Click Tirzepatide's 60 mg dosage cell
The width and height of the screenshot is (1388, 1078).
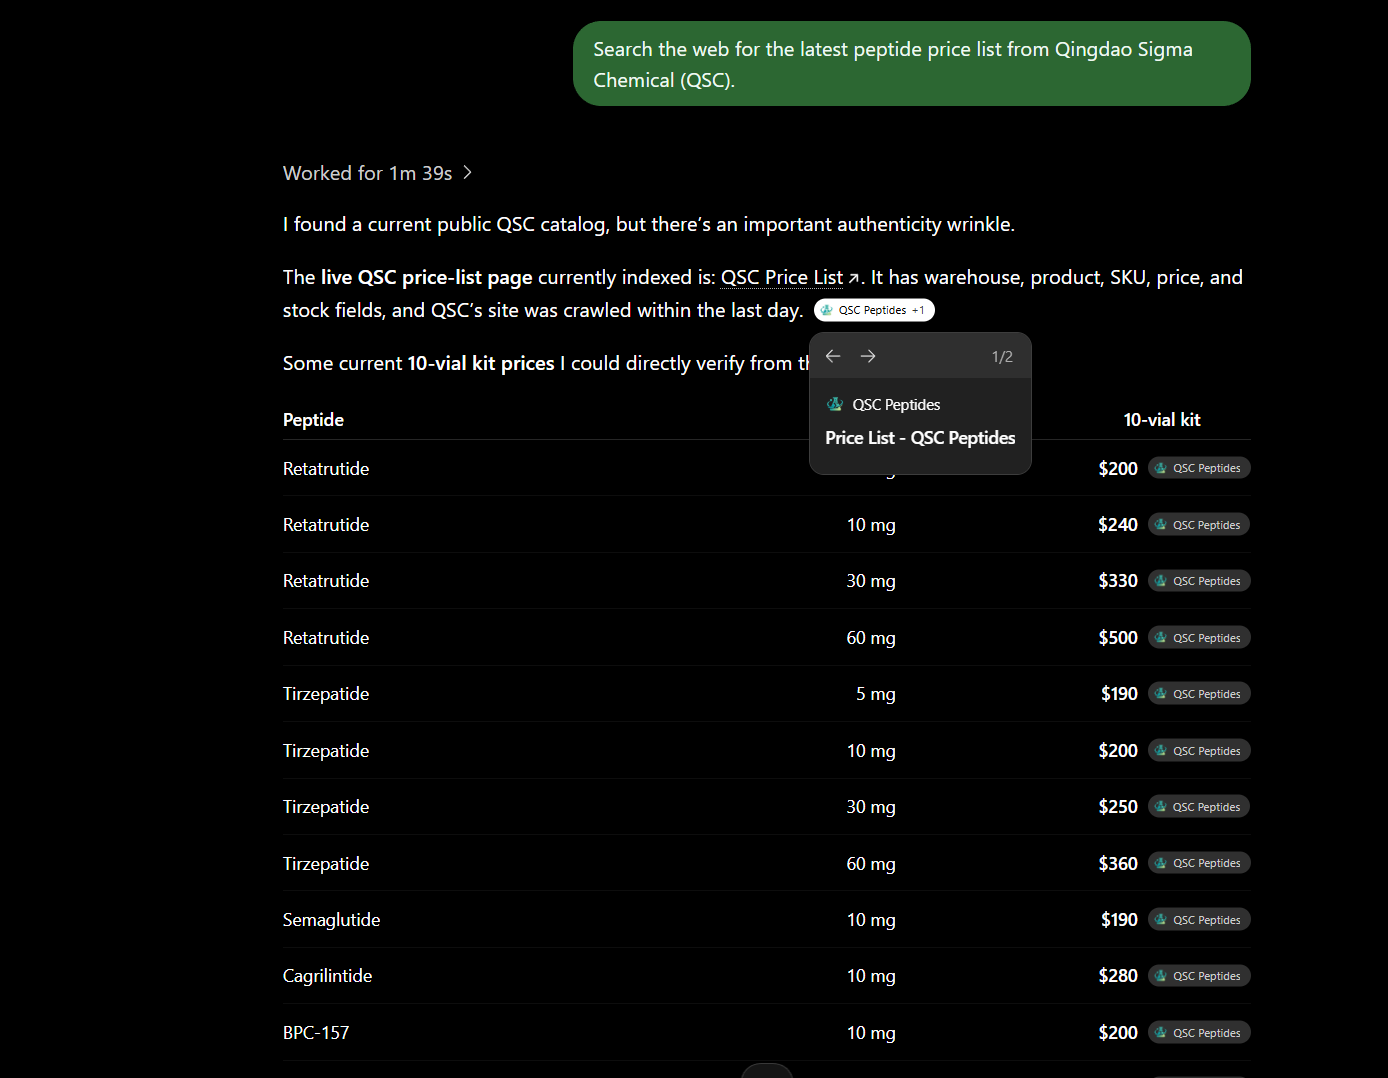pyautogui.click(x=871, y=864)
